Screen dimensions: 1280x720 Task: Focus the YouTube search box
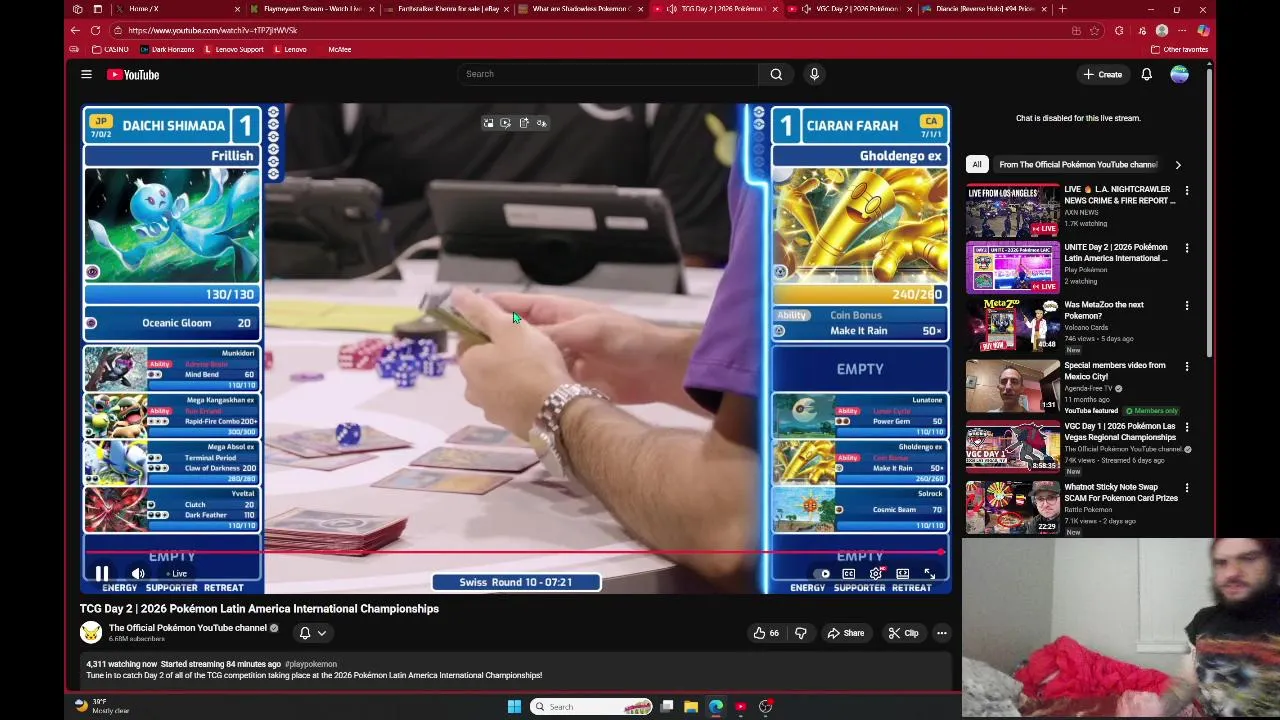click(x=608, y=74)
